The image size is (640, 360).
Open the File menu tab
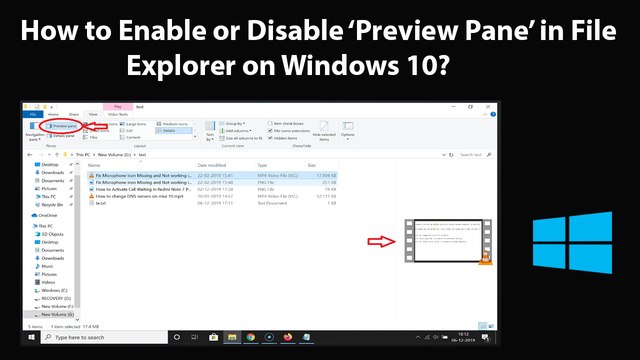[33, 114]
